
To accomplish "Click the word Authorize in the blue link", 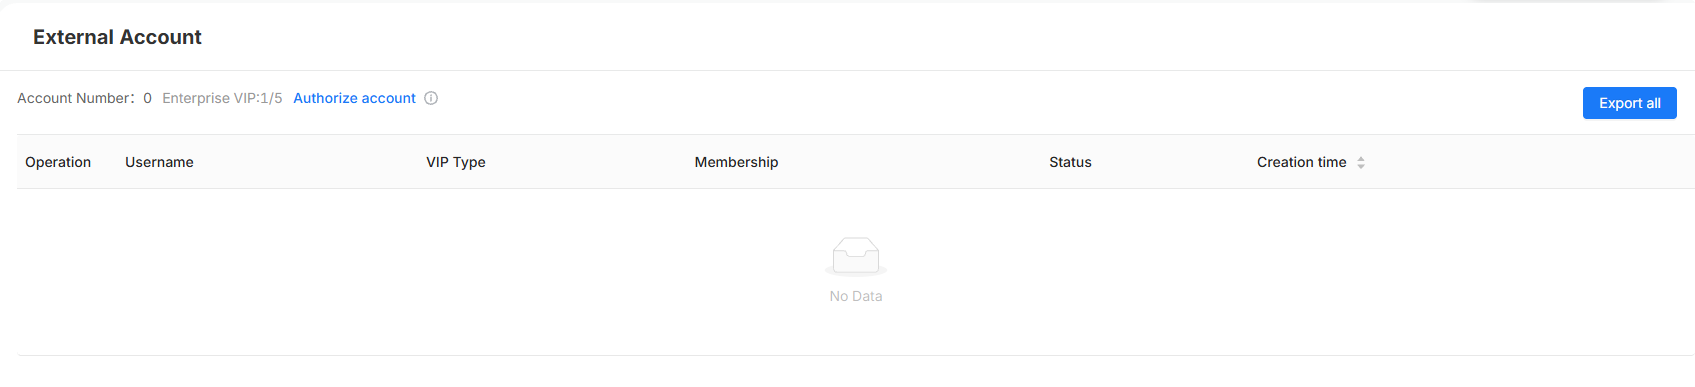I will [x=325, y=98].
